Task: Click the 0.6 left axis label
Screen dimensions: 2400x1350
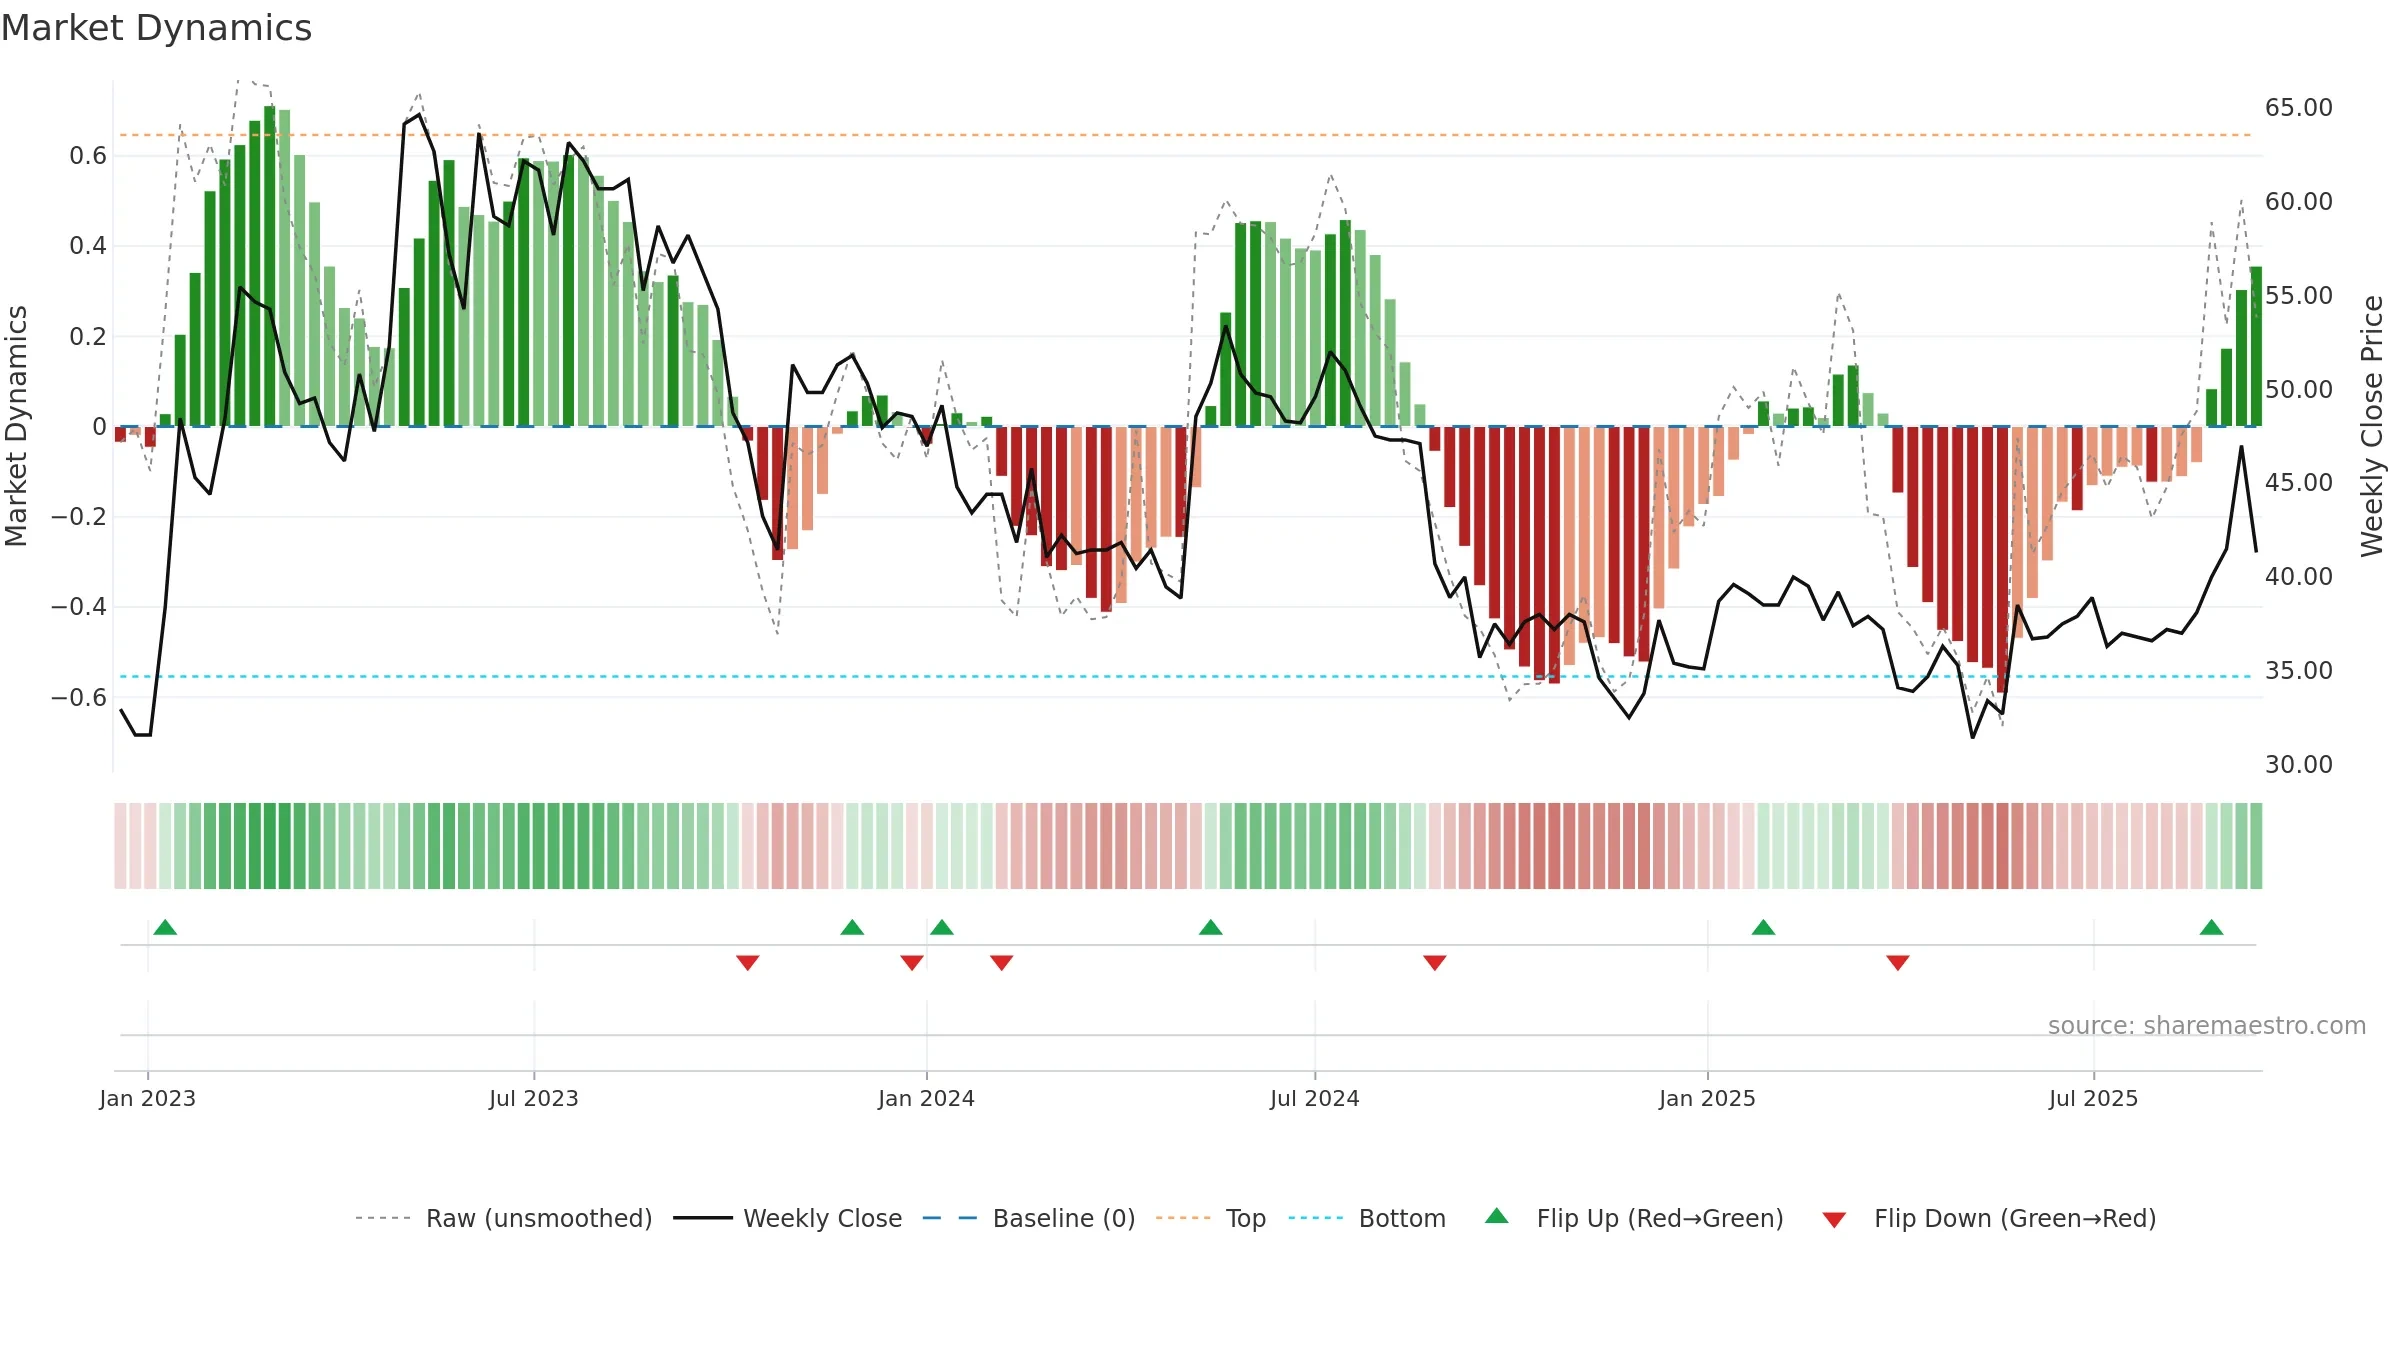Action: click(88, 156)
